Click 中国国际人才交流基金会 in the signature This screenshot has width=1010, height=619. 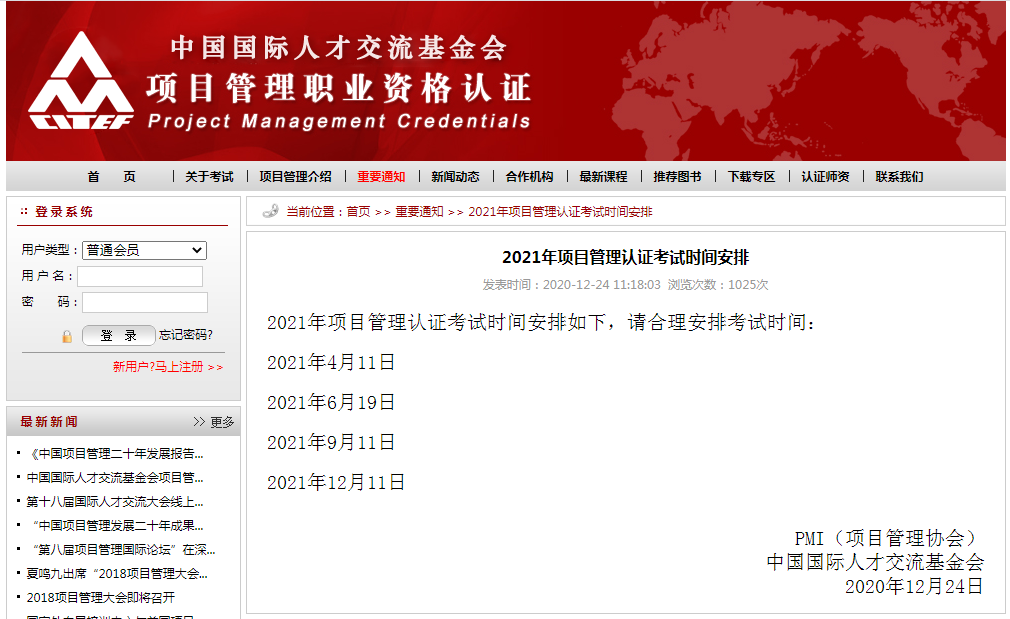[x=875, y=562]
